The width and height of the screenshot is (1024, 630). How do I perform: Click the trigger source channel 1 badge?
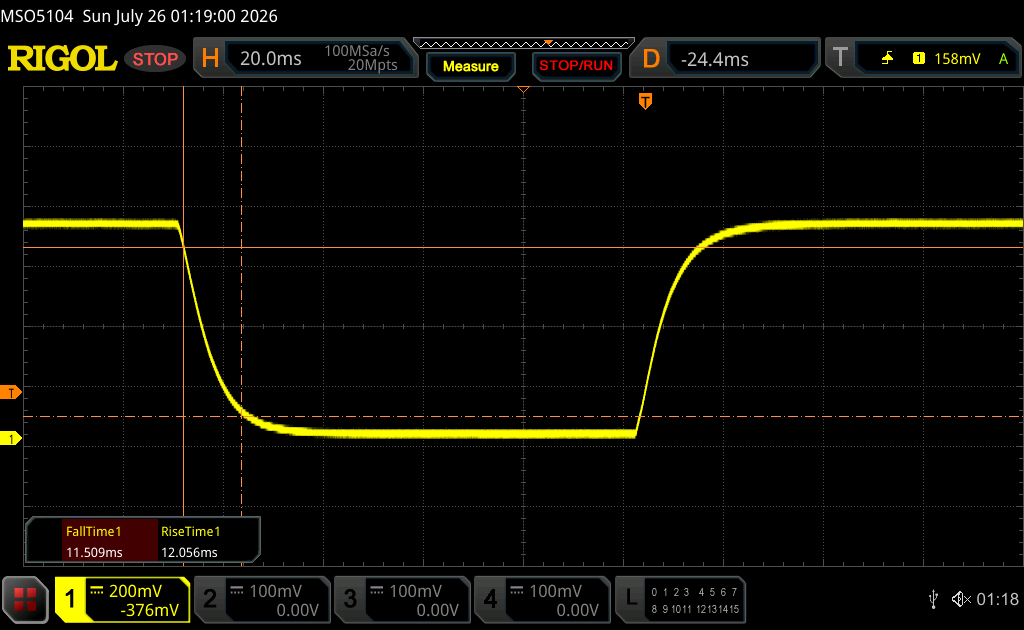pos(919,59)
